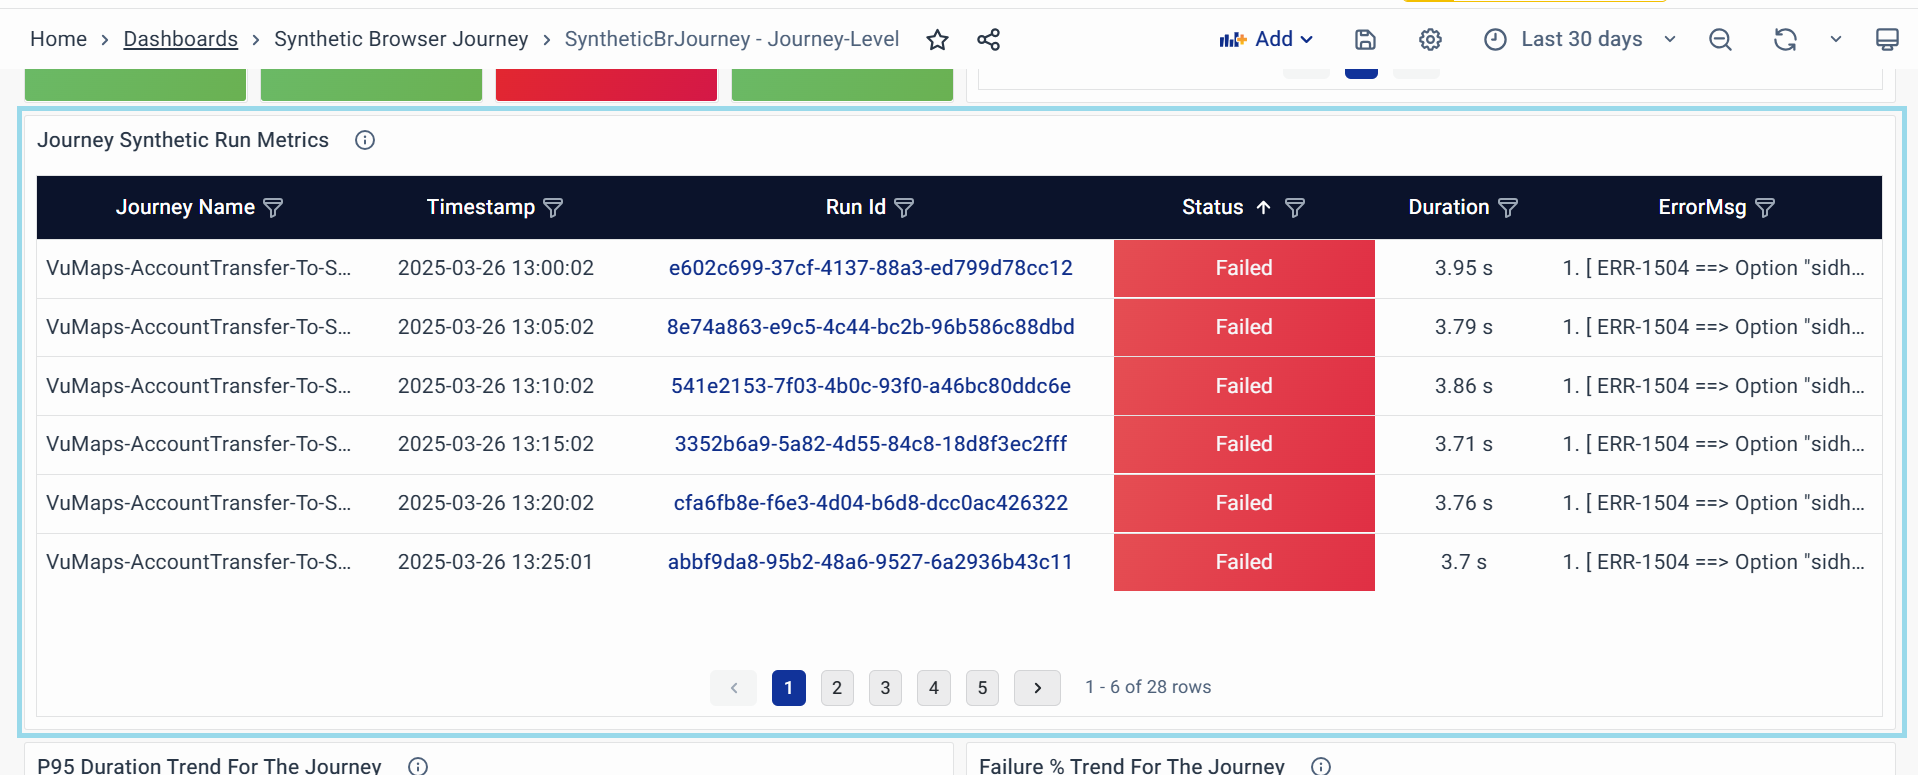Image resolution: width=1918 pixels, height=775 pixels.
Task: Save the dashboard using the disk icon
Action: click(x=1365, y=40)
